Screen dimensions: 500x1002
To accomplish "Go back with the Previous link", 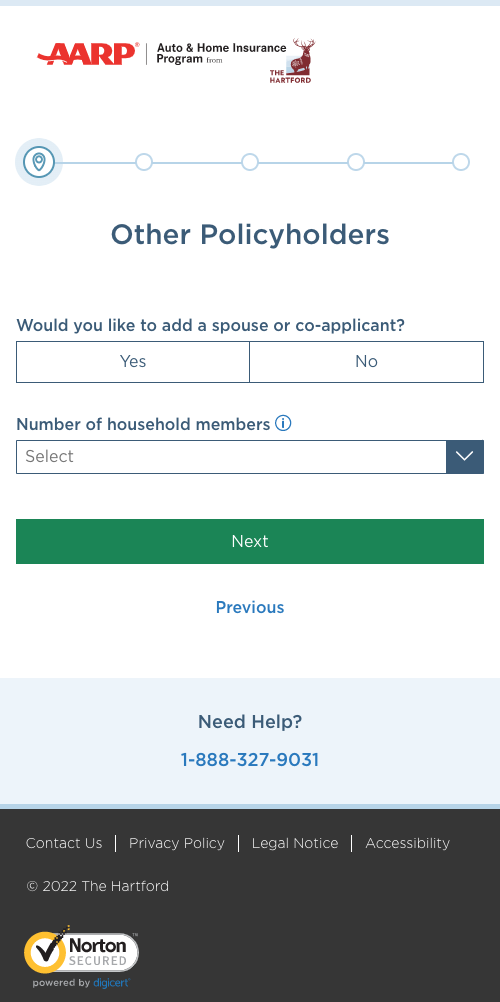I will coord(250,607).
